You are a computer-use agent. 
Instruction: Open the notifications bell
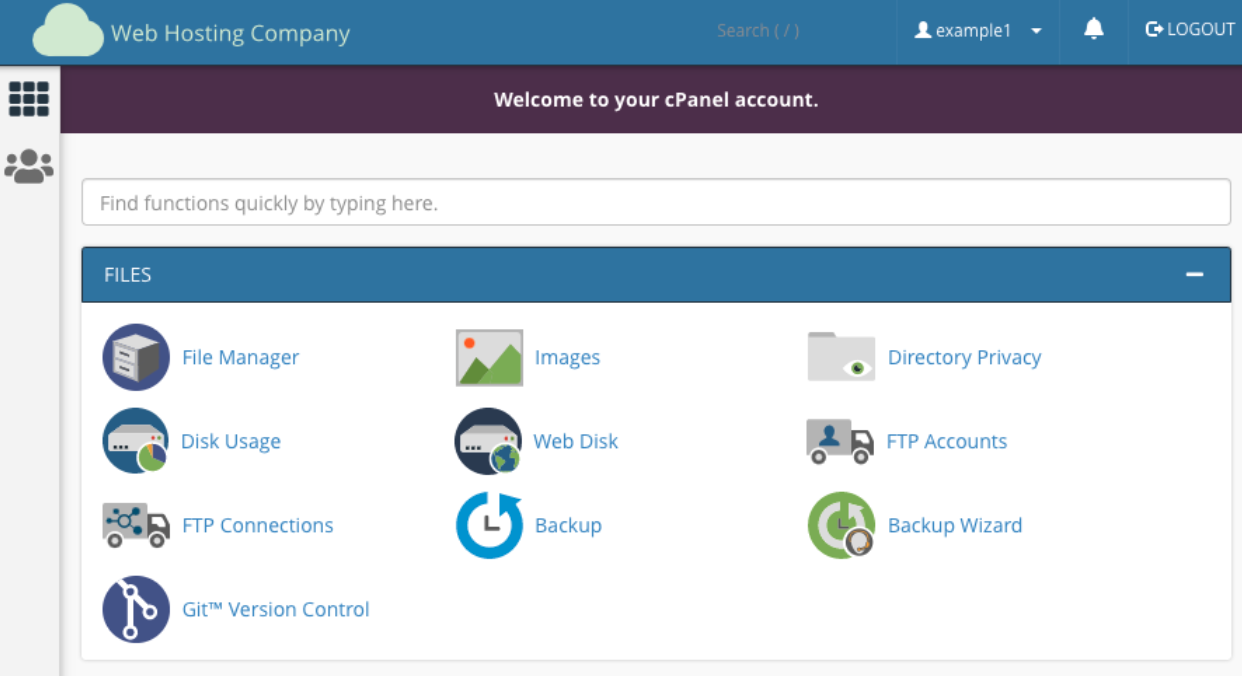point(1094,30)
